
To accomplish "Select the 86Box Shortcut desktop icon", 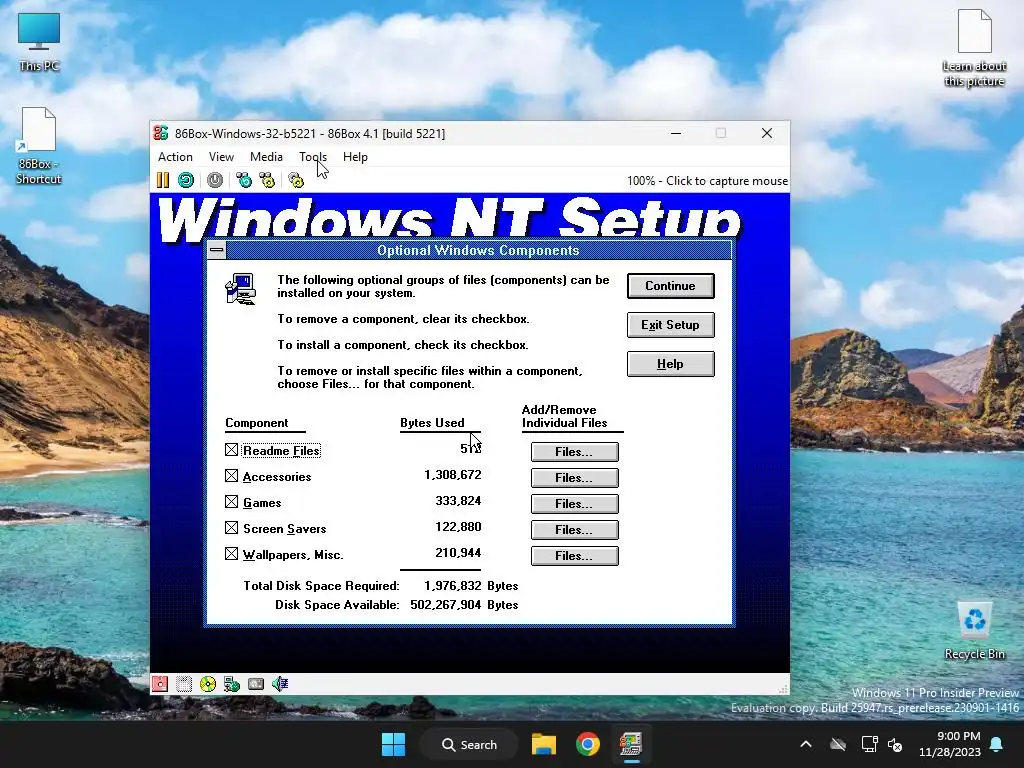I will pyautogui.click(x=39, y=146).
